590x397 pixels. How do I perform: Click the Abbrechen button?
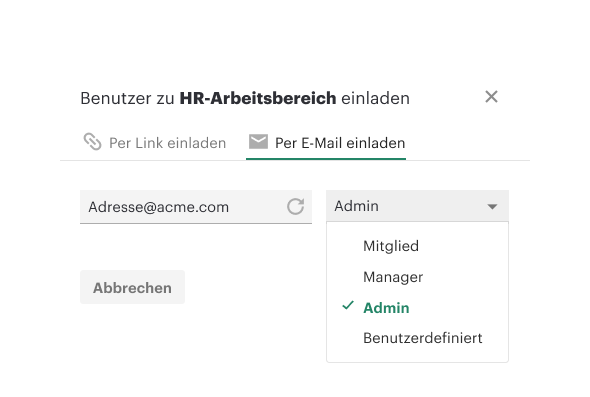pyautogui.click(x=132, y=287)
